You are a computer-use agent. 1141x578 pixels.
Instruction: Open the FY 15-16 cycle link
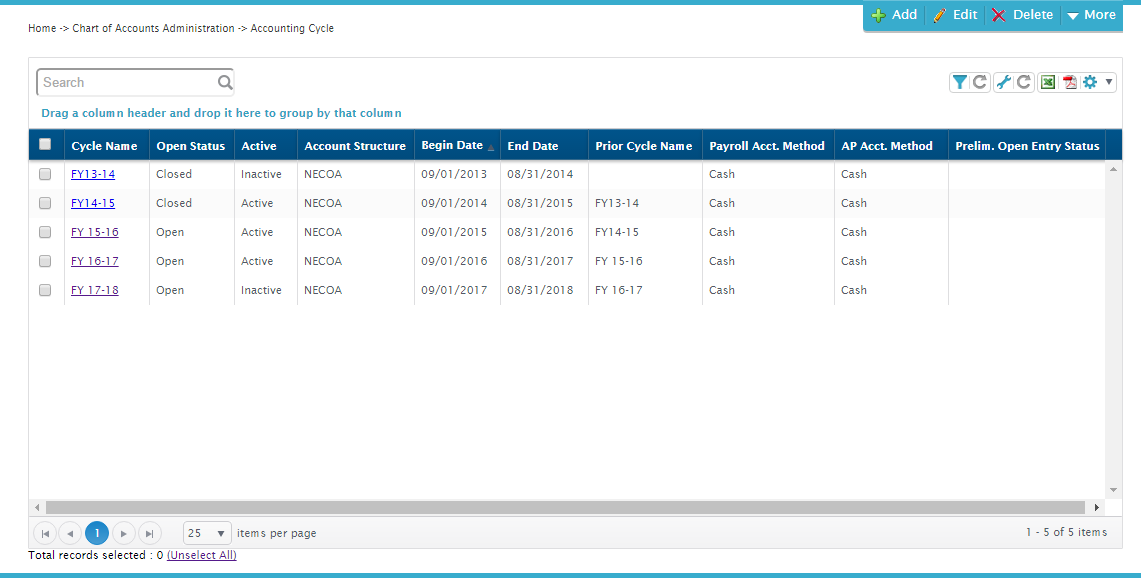(95, 232)
